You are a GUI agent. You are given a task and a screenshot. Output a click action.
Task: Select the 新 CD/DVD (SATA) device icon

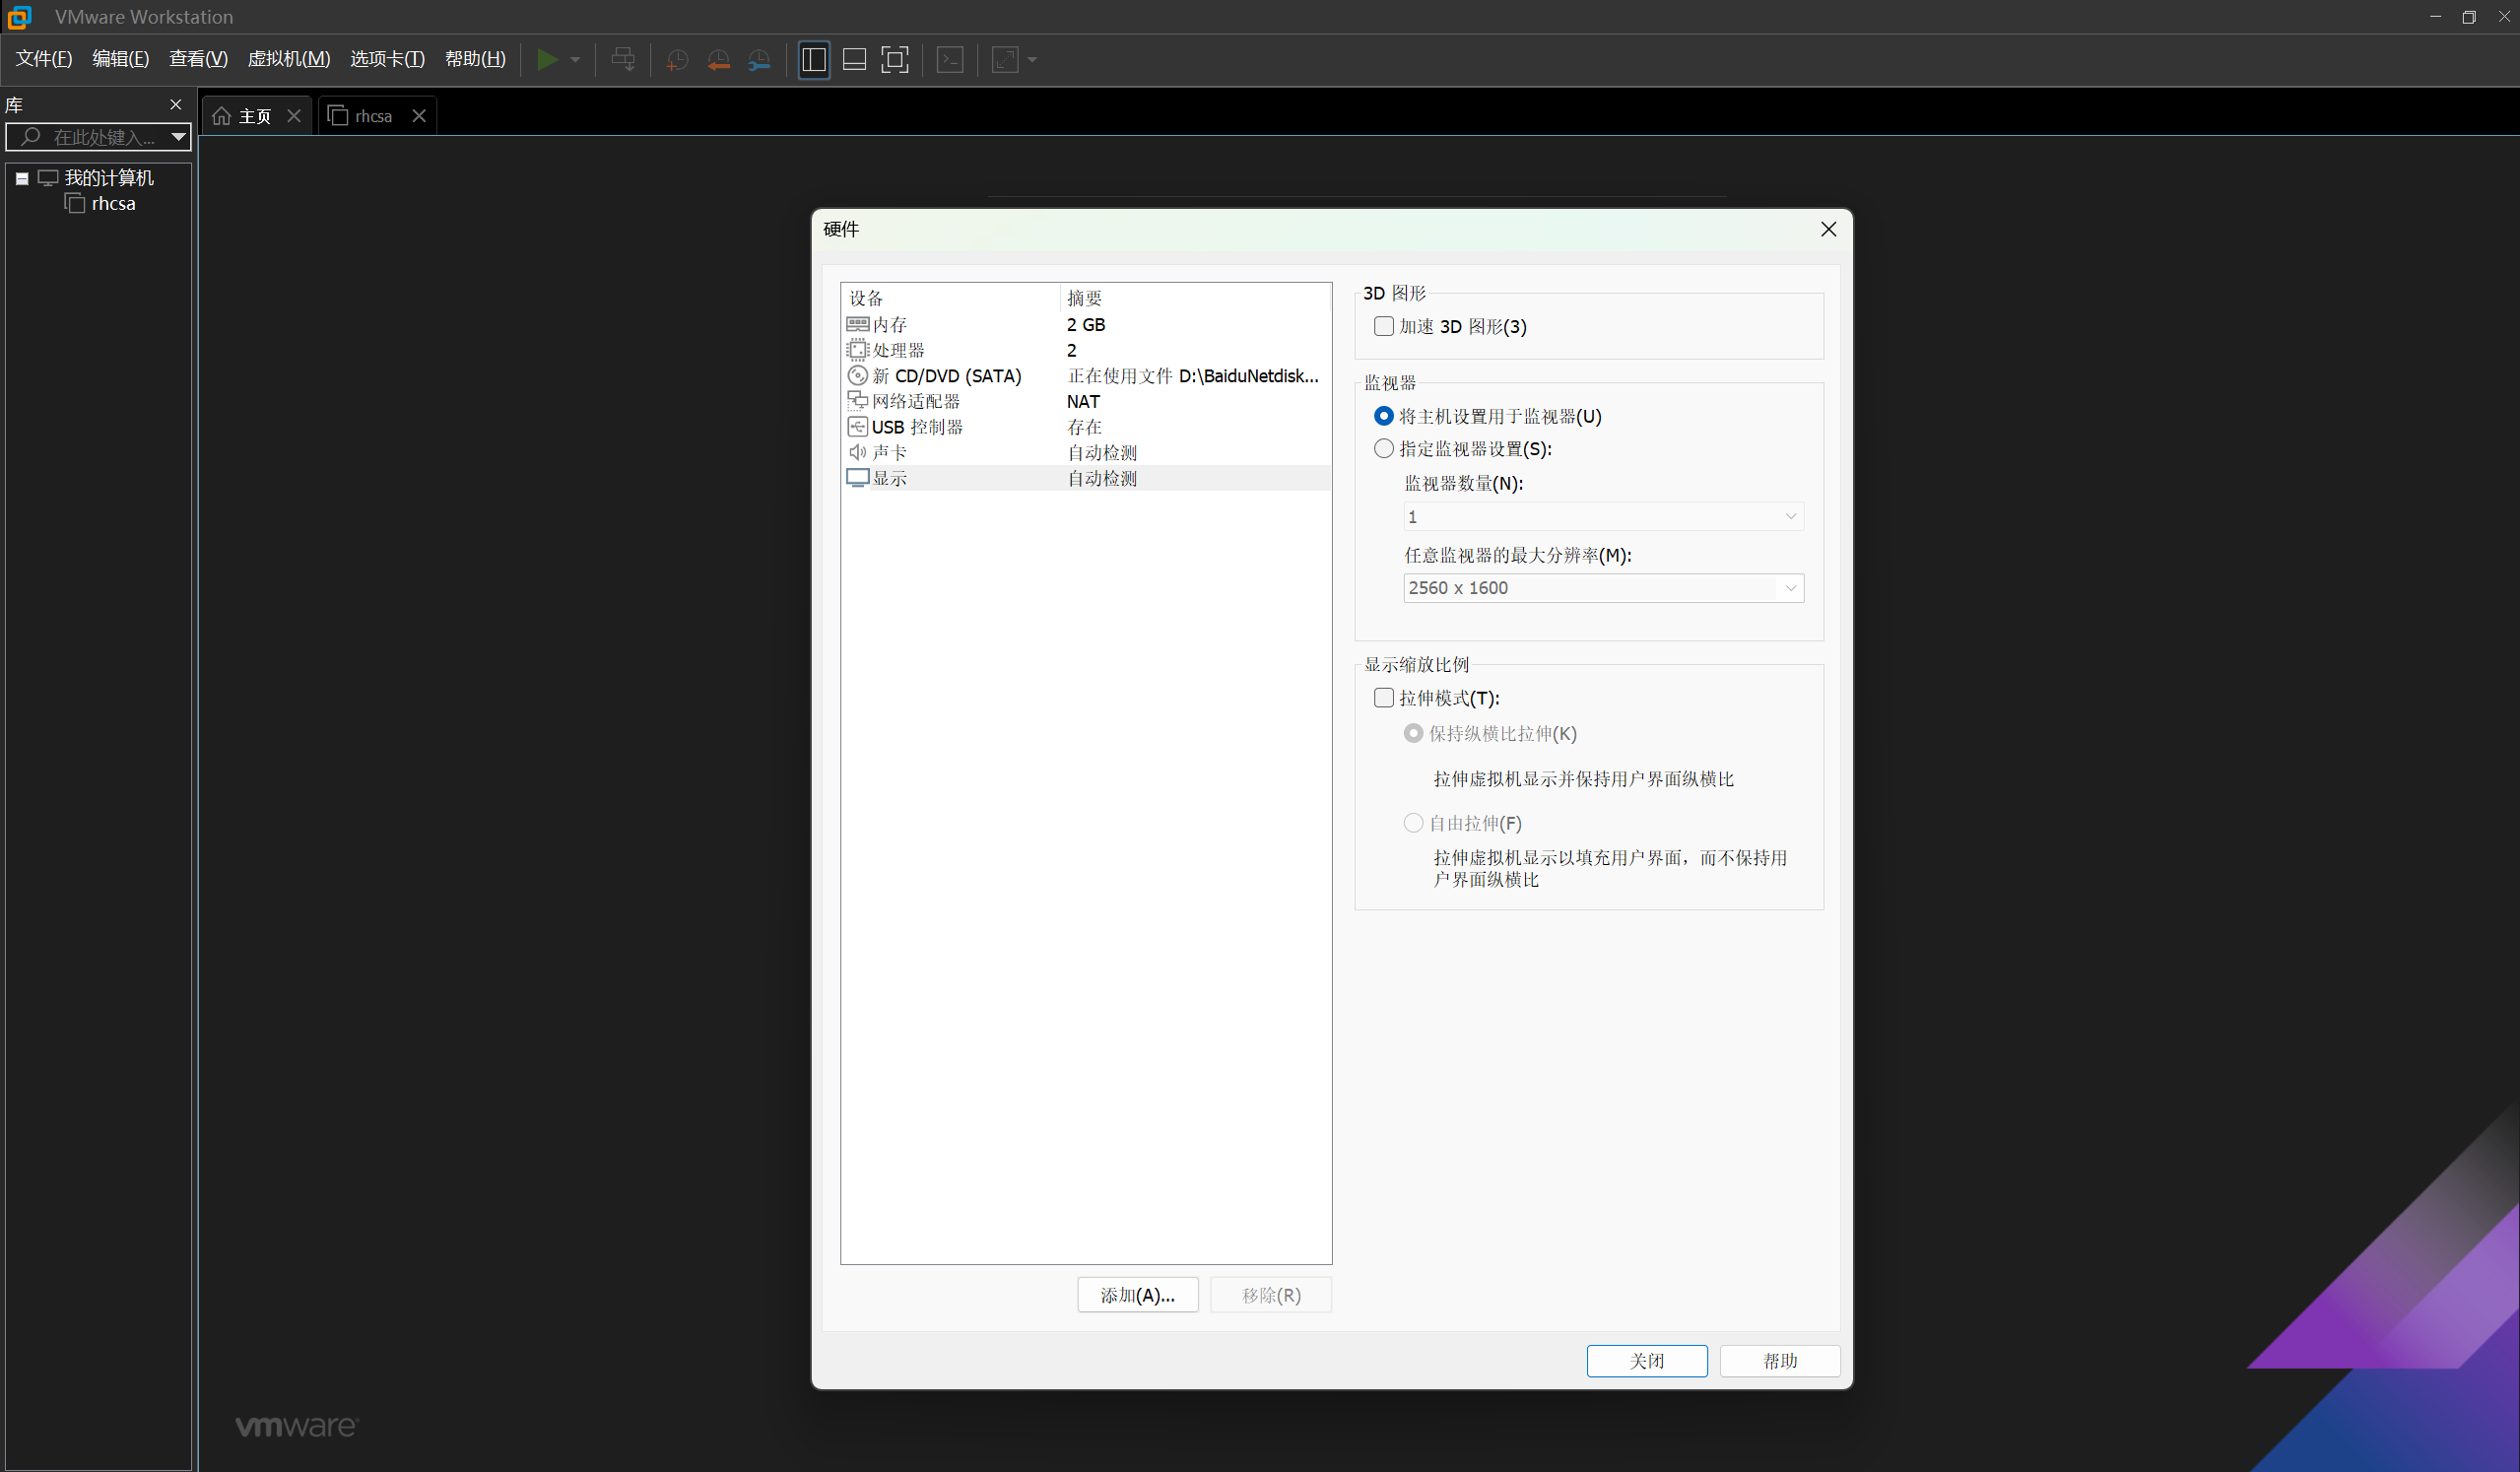click(857, 376)
